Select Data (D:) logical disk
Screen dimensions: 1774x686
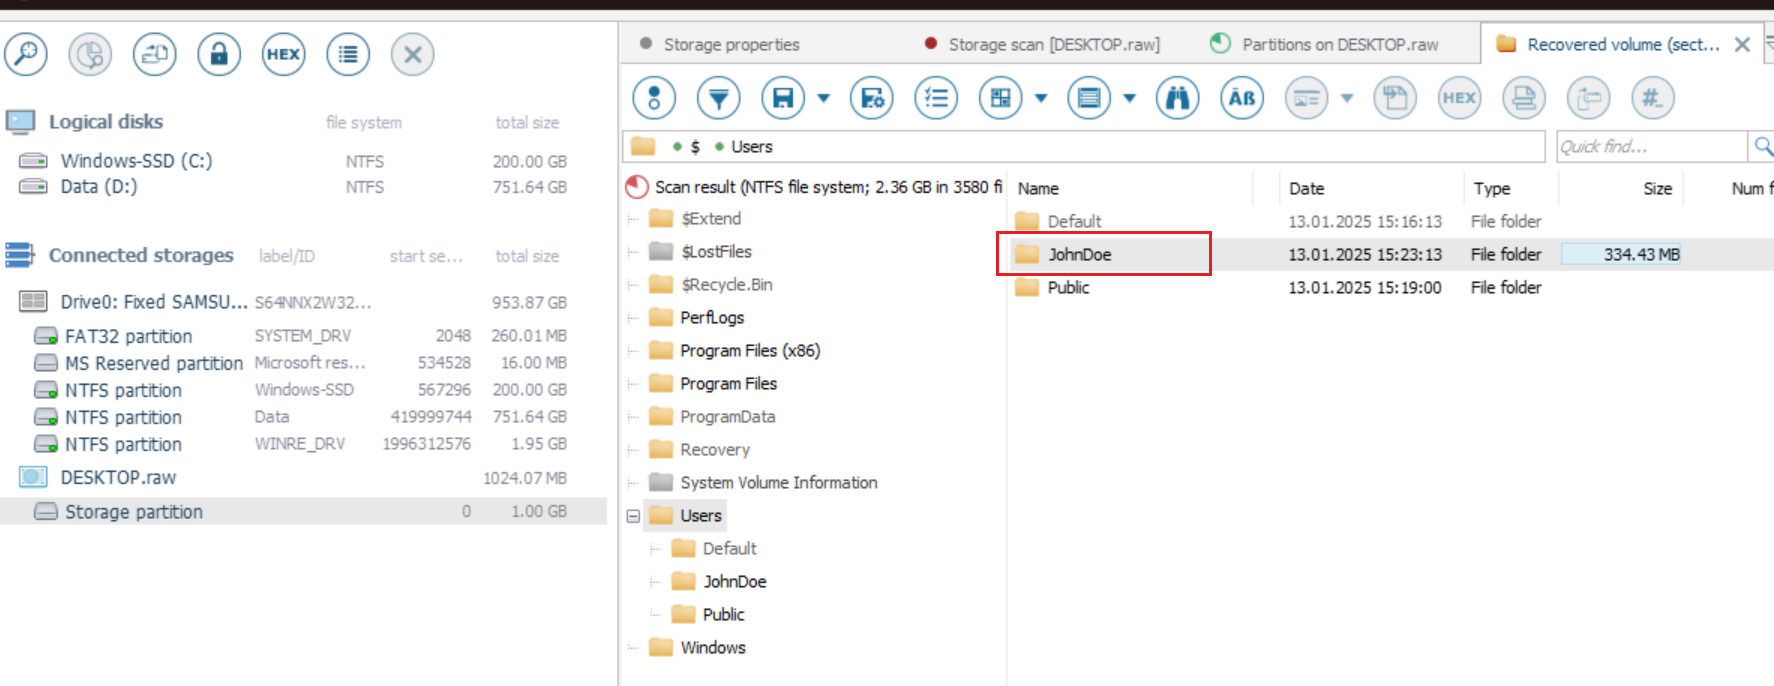pos(99,187)
